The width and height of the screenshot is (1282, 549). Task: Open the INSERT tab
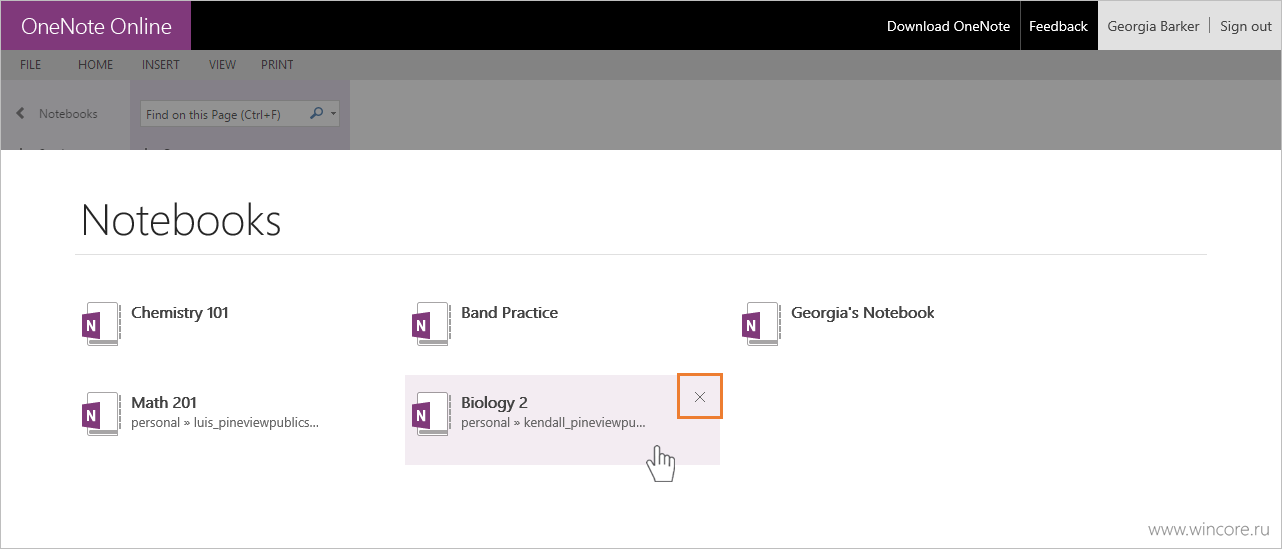pyautogui.click(x=161, y=65)
